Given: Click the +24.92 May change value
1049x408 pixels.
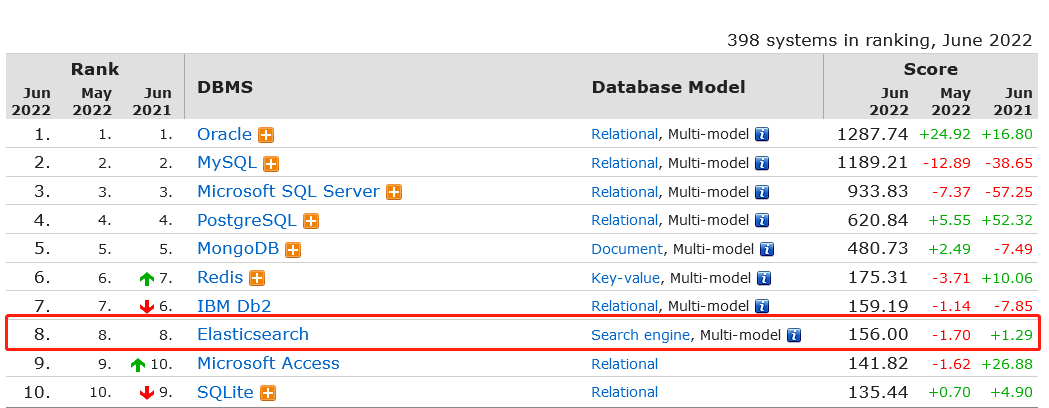Looking at the screenshot, I should click(x=945, y=134).
